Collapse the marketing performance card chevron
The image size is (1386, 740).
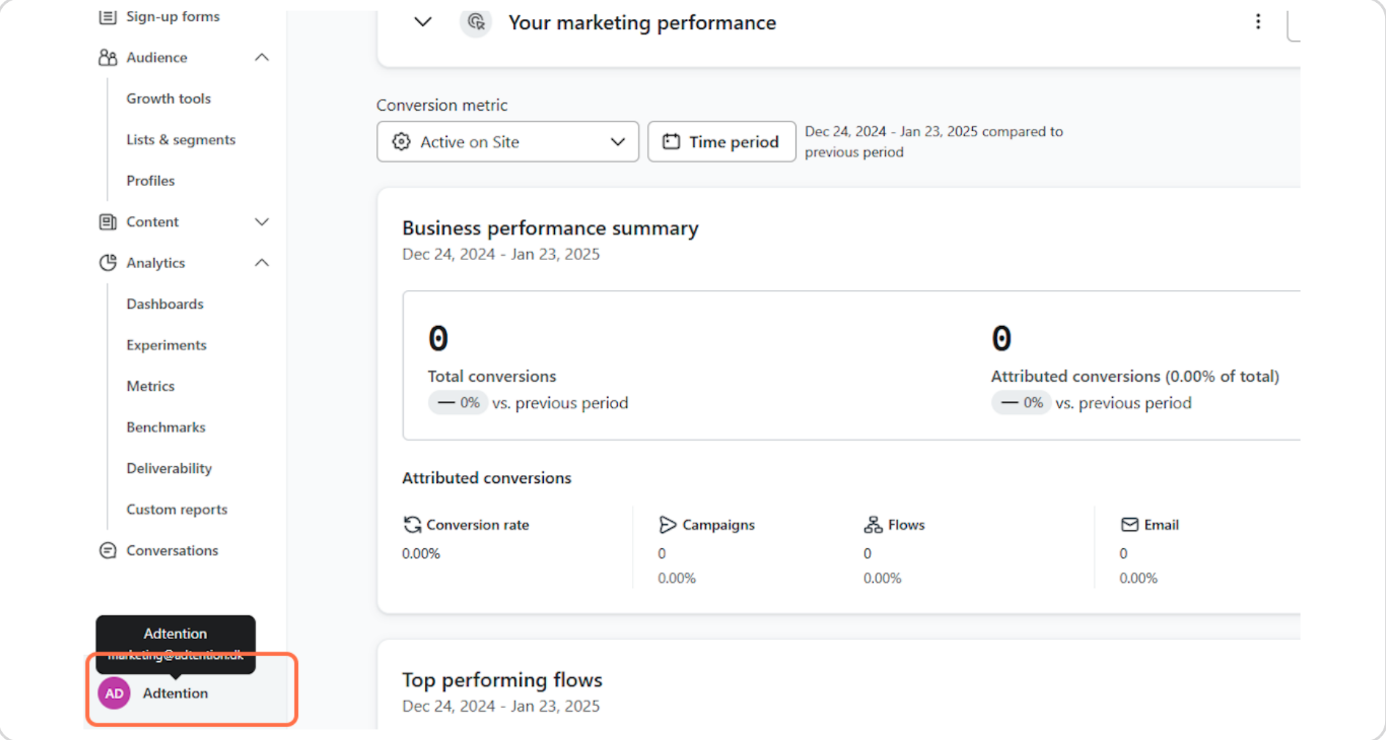click(423, 22)
